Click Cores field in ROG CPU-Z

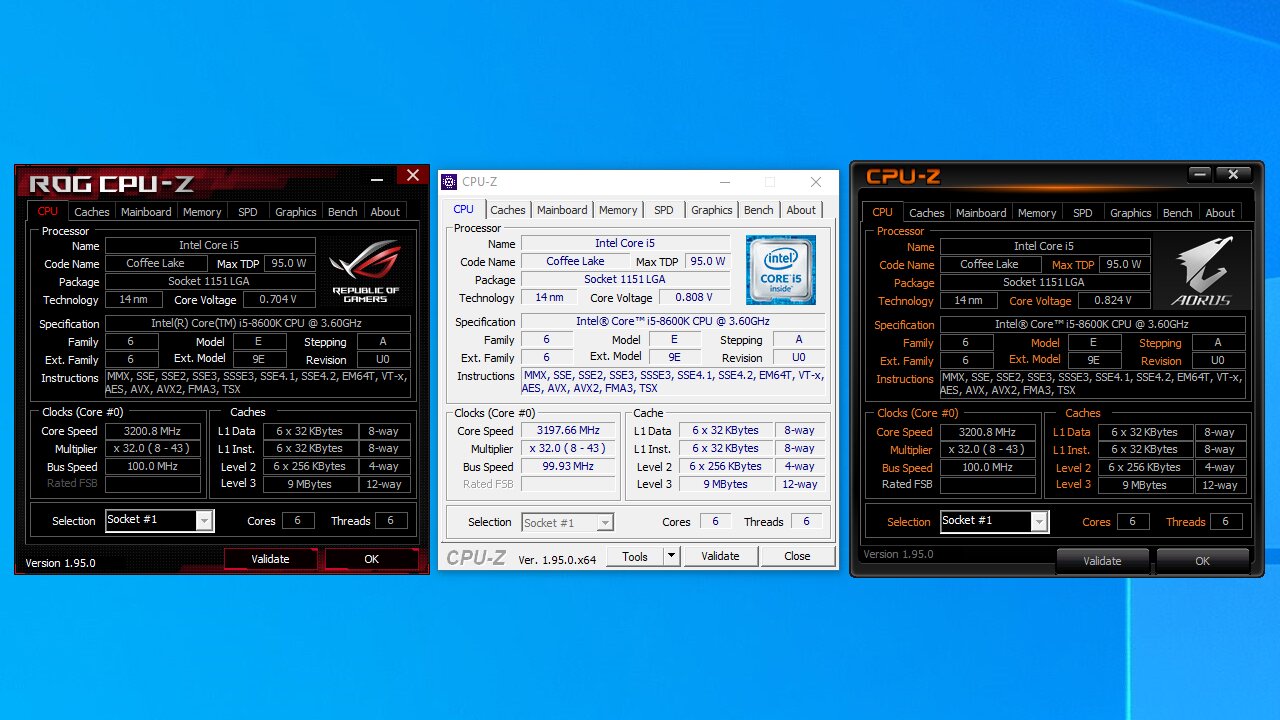(x=298, y=521)
